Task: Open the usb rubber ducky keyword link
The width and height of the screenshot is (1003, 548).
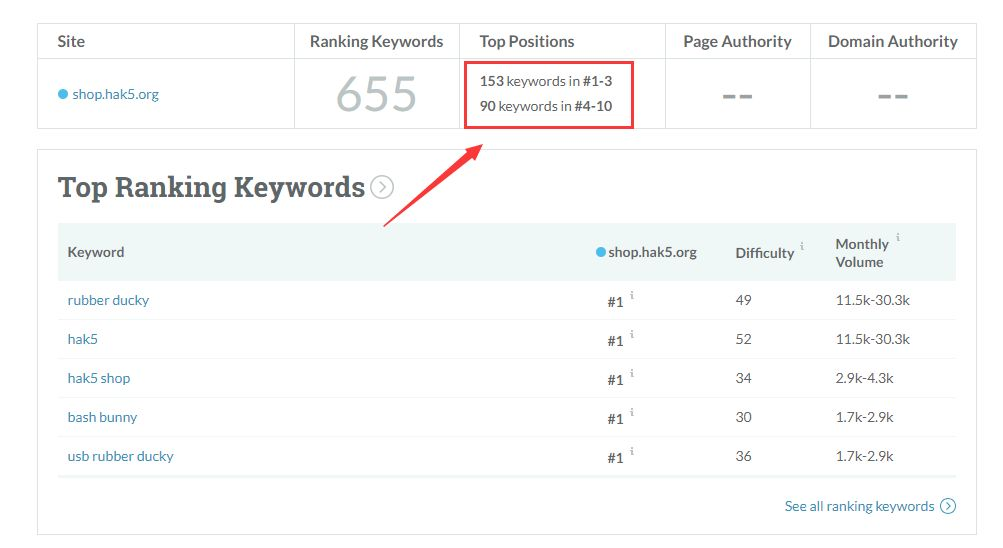Action: pyautogui.click(x=120, y=456)
